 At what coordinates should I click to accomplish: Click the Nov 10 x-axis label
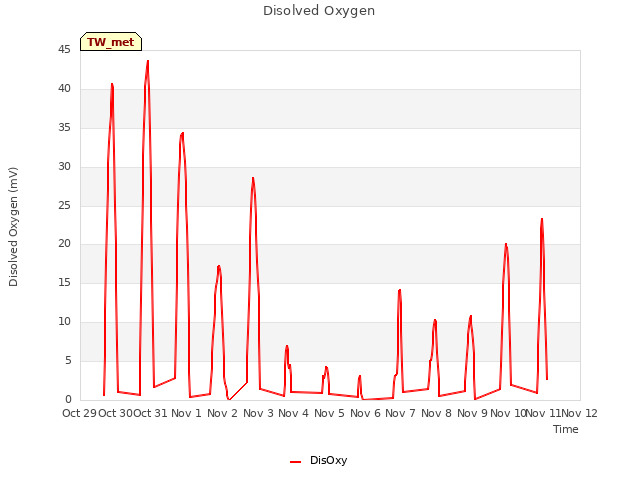click(x=507, y=413)
